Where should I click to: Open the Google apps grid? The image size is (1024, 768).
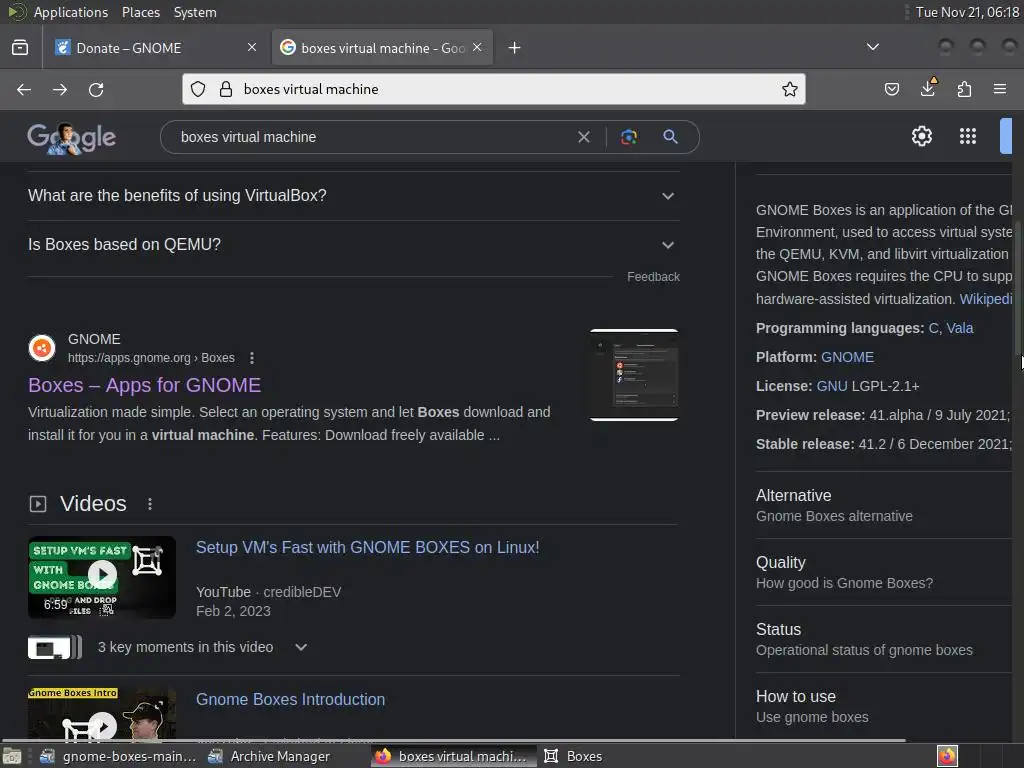968,136
